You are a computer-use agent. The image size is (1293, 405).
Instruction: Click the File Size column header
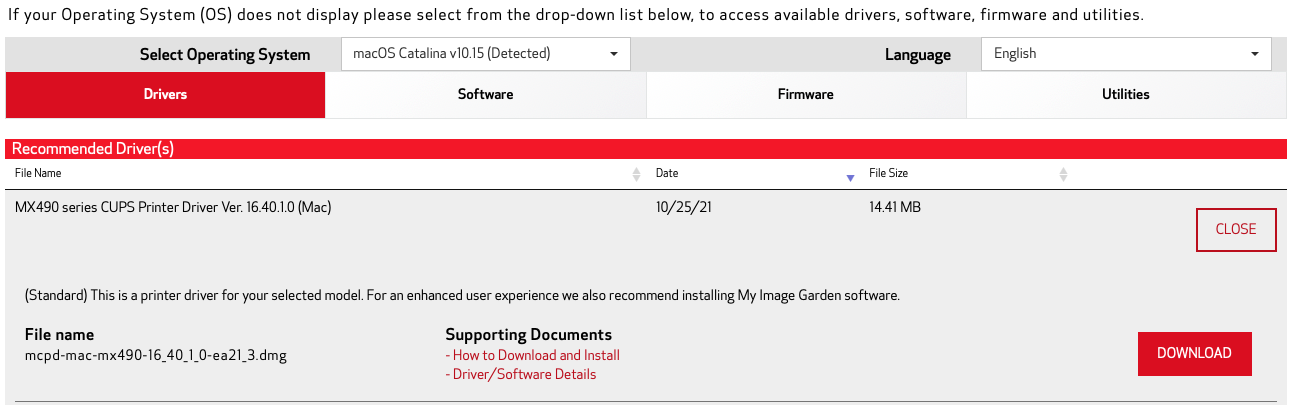(888, 173)
